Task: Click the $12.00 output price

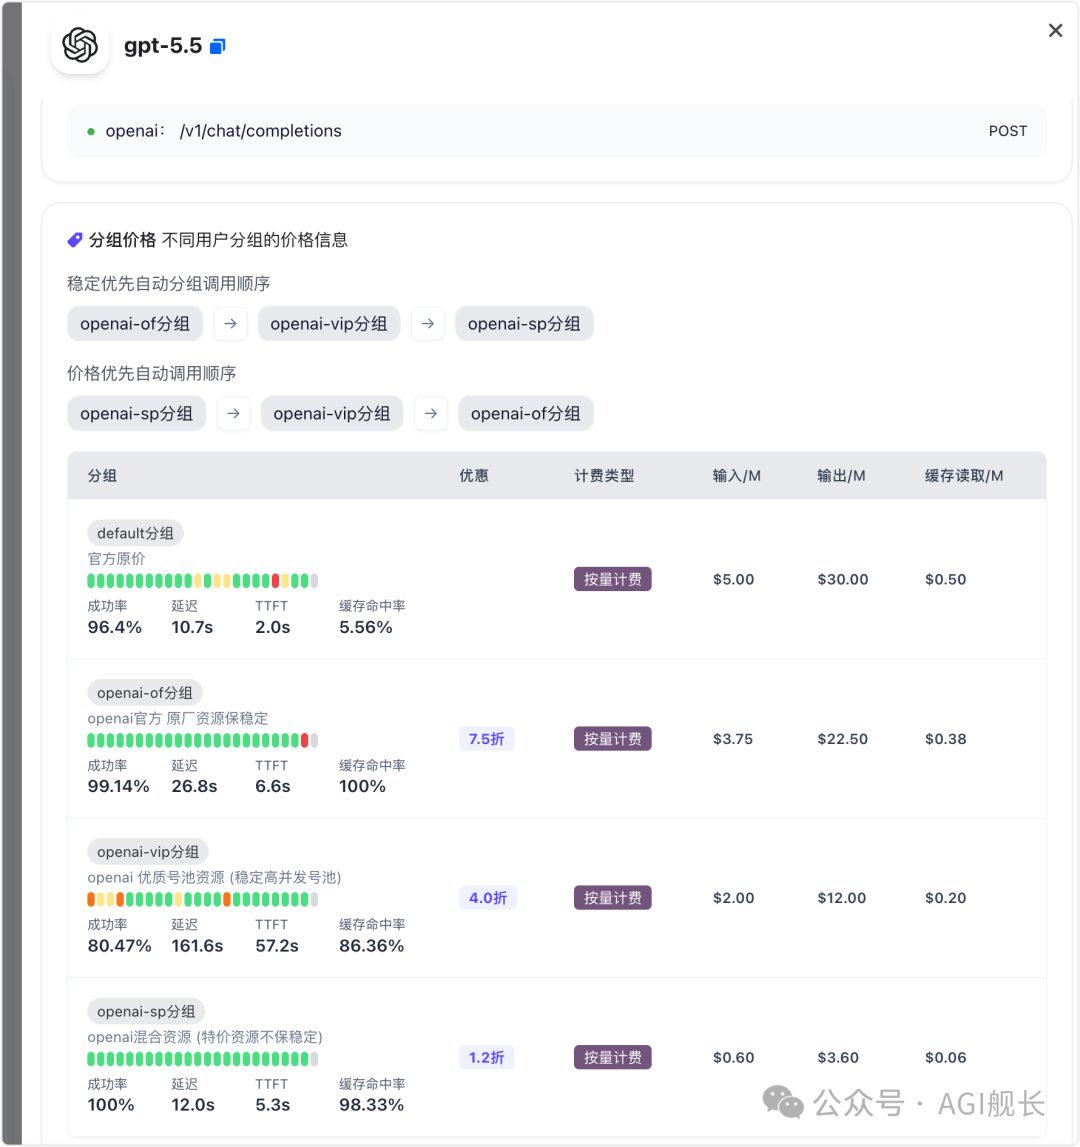Action: (x=841, y=898)
